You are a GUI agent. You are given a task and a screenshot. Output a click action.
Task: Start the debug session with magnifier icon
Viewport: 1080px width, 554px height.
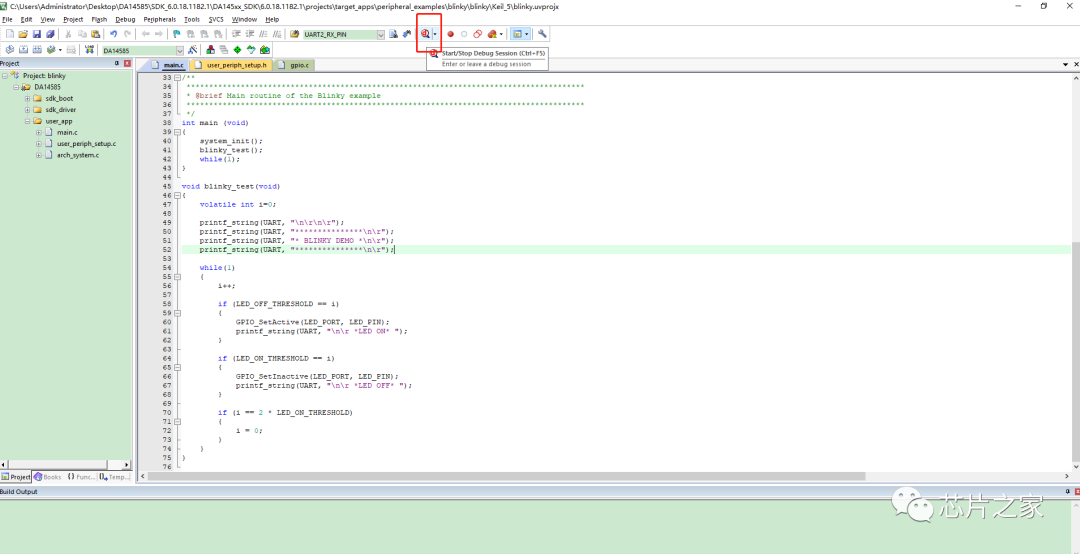(x=425, y=34)
